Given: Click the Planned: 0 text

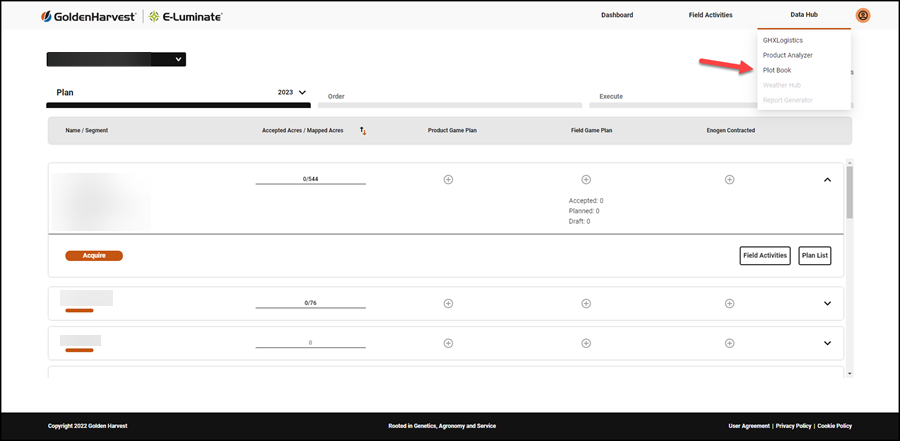Looking at the screenshot, I should 584,211.
